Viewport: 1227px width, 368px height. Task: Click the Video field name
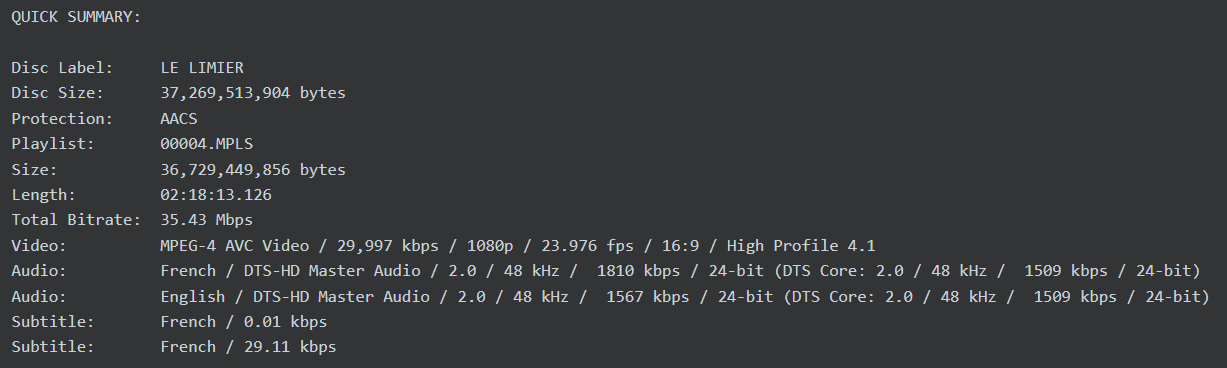36,245
